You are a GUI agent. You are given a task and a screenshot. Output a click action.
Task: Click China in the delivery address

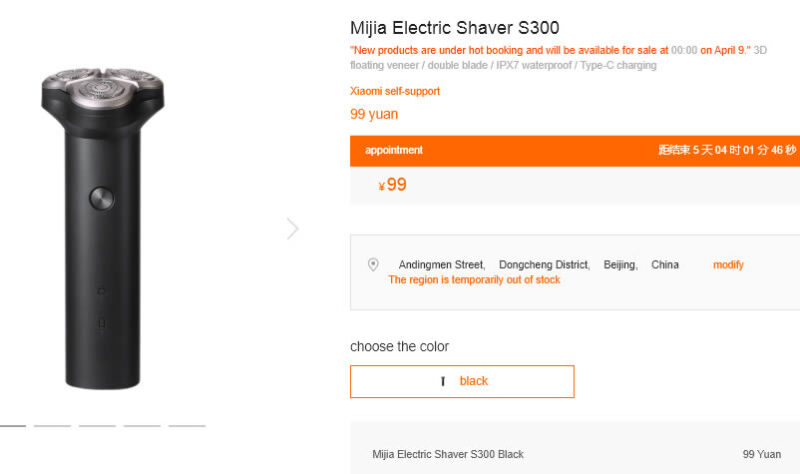(x=665, y=265)
